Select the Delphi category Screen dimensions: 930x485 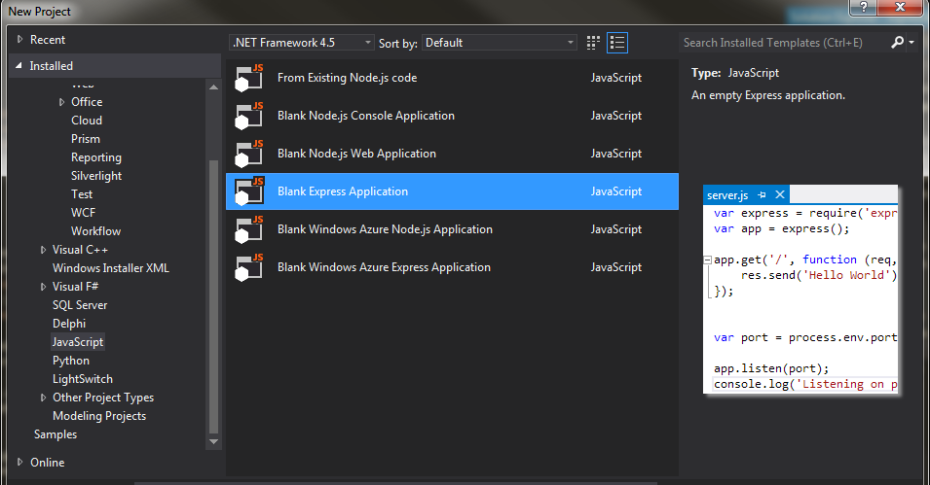click(69, 323)
